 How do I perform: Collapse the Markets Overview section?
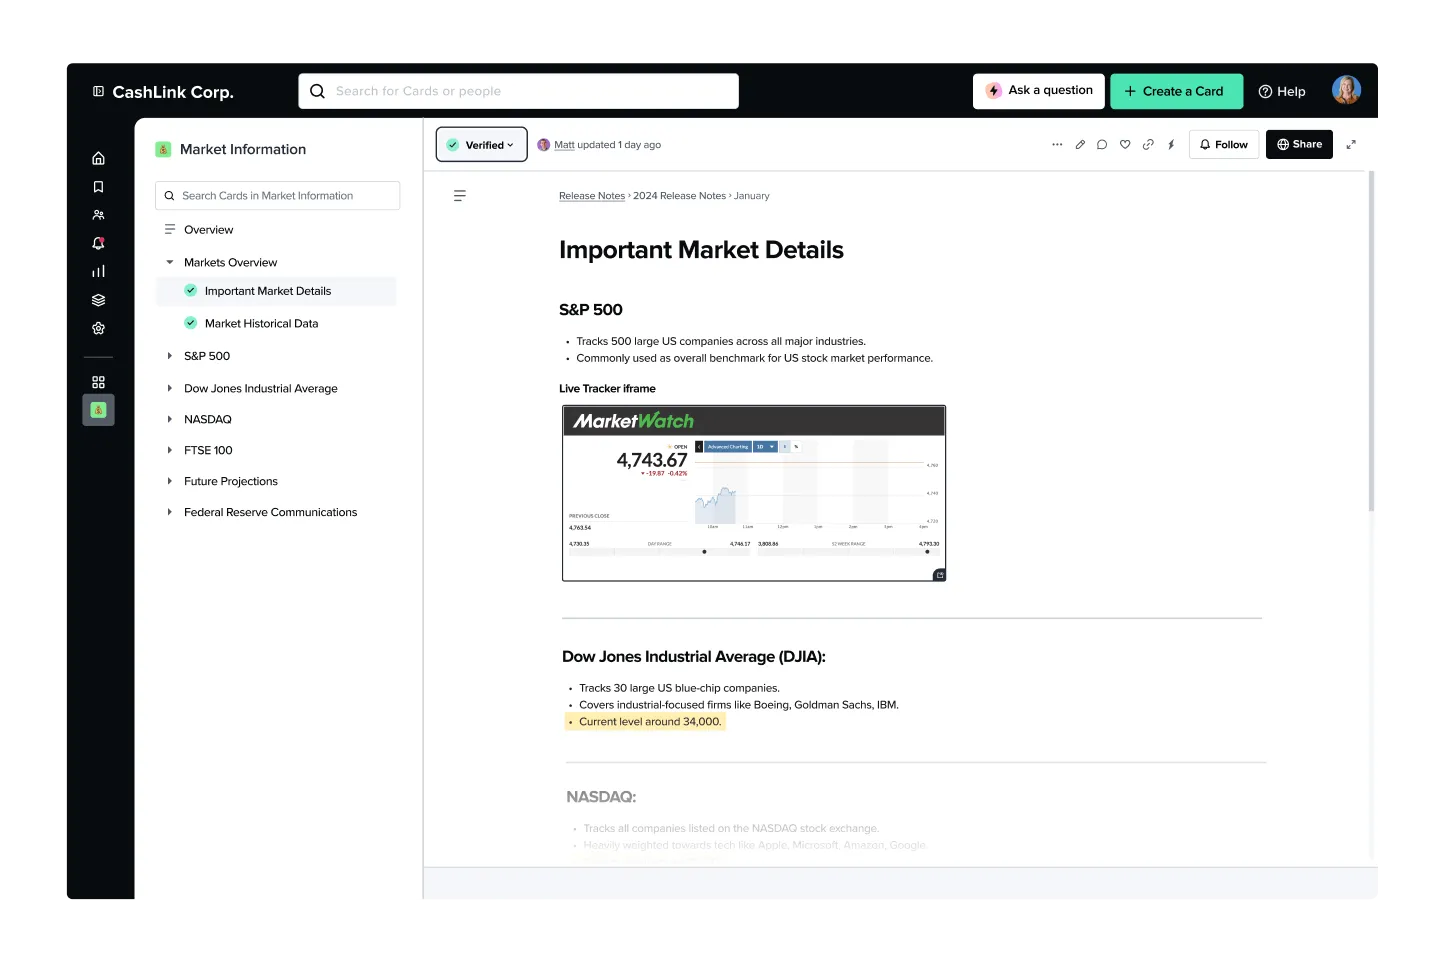pos(169,262)
